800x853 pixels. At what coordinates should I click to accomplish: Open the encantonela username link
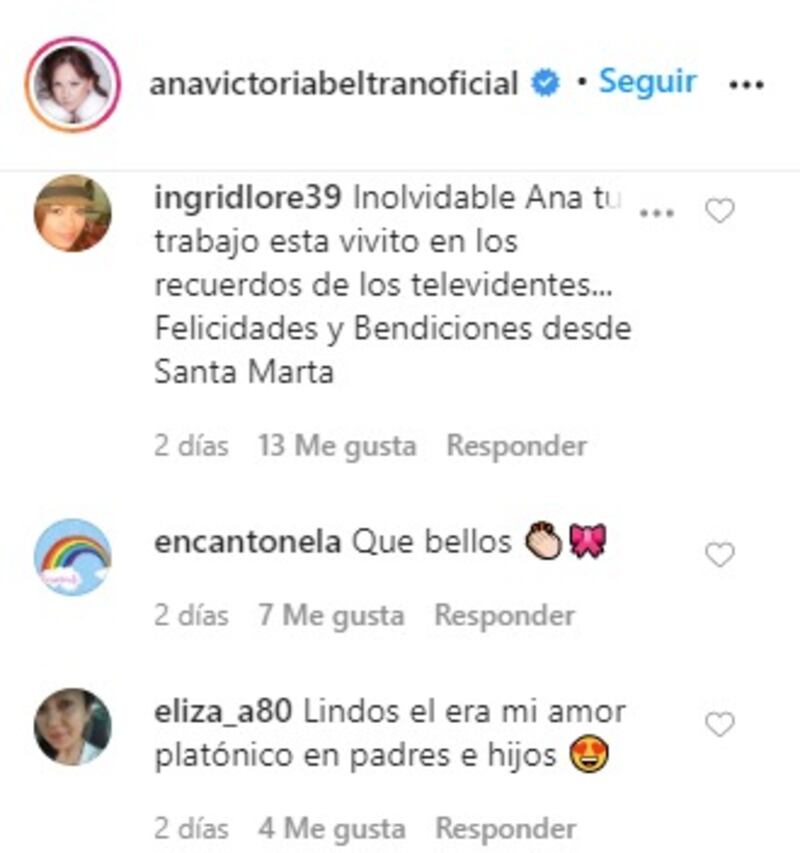tap(247, 542)
